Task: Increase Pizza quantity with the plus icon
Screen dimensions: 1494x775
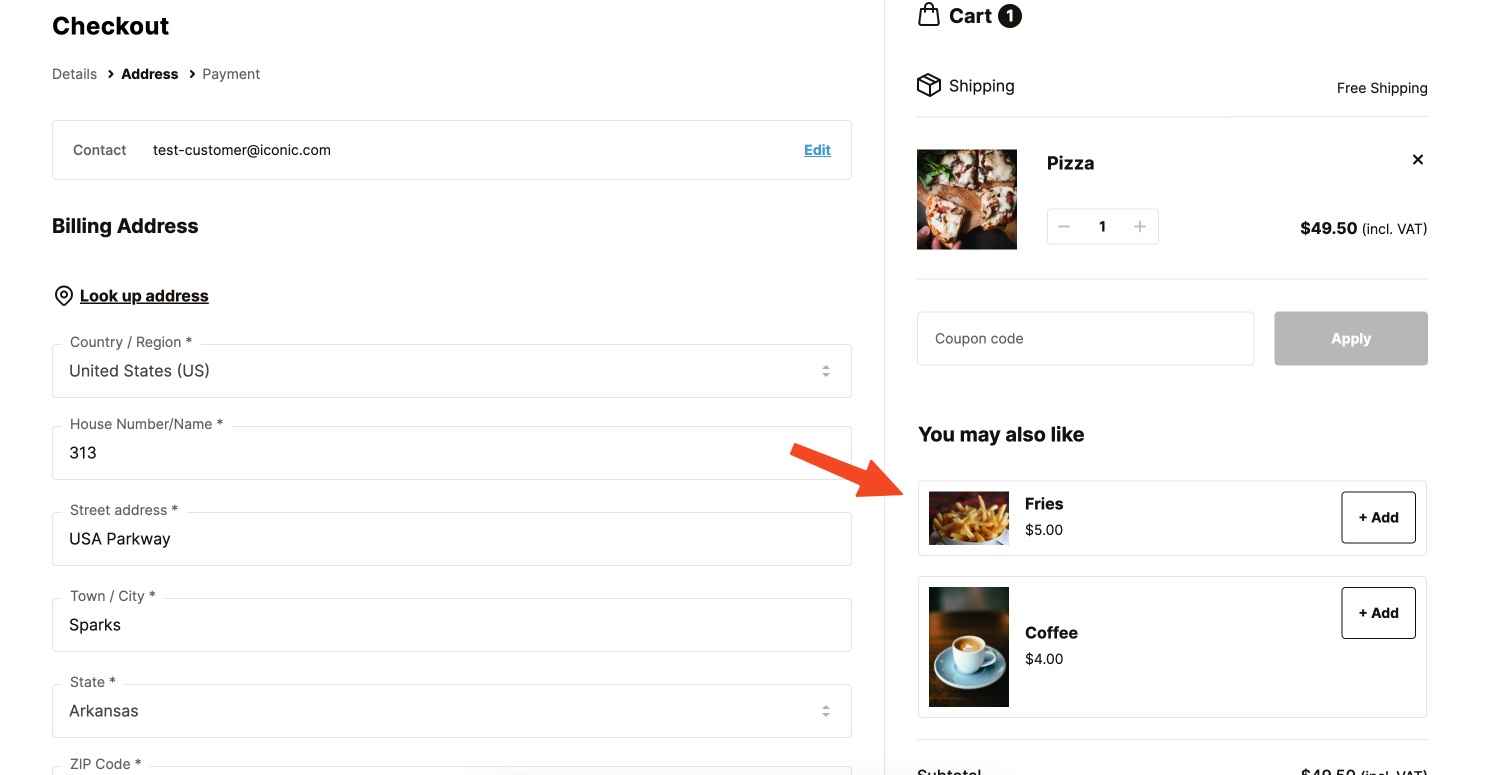Action: click(x=1140, y=226)
